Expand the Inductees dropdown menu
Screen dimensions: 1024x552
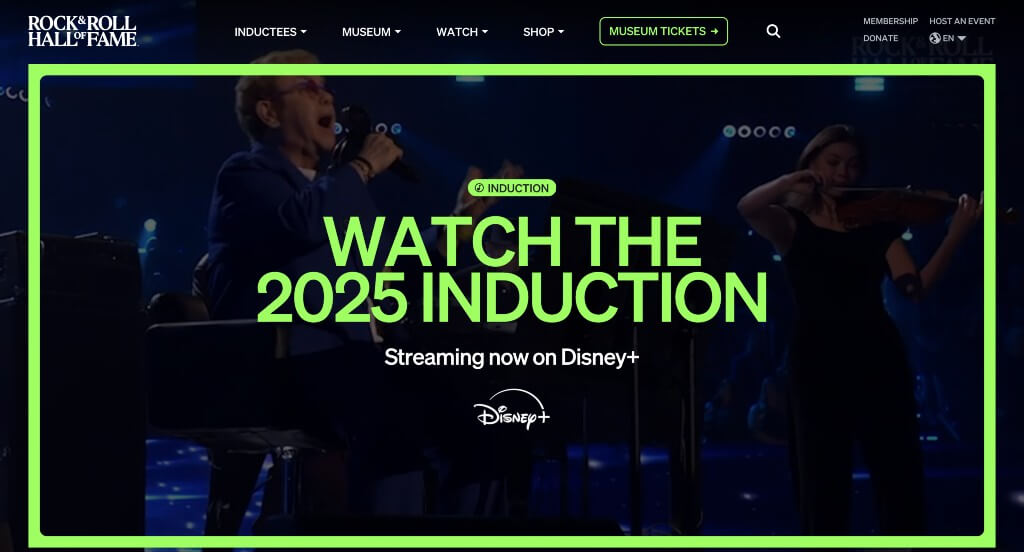(270, 32)
